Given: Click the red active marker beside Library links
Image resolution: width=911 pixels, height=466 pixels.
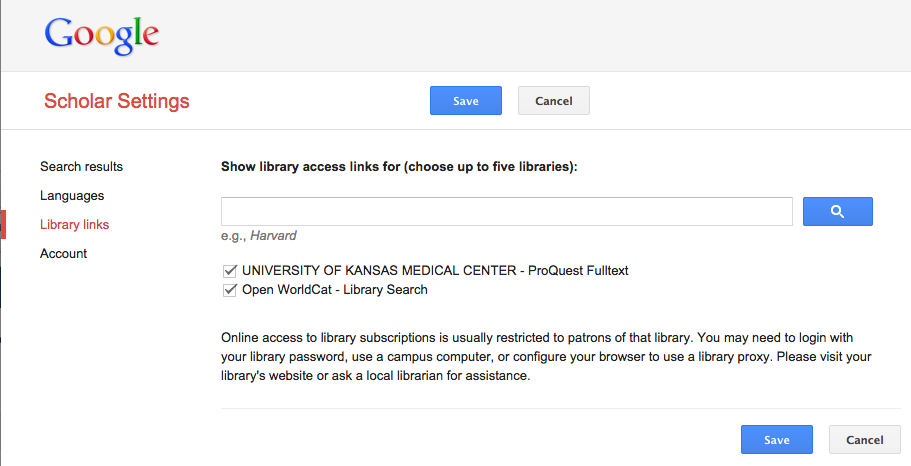Looking at the screenshot, I should tap(3, 225).
